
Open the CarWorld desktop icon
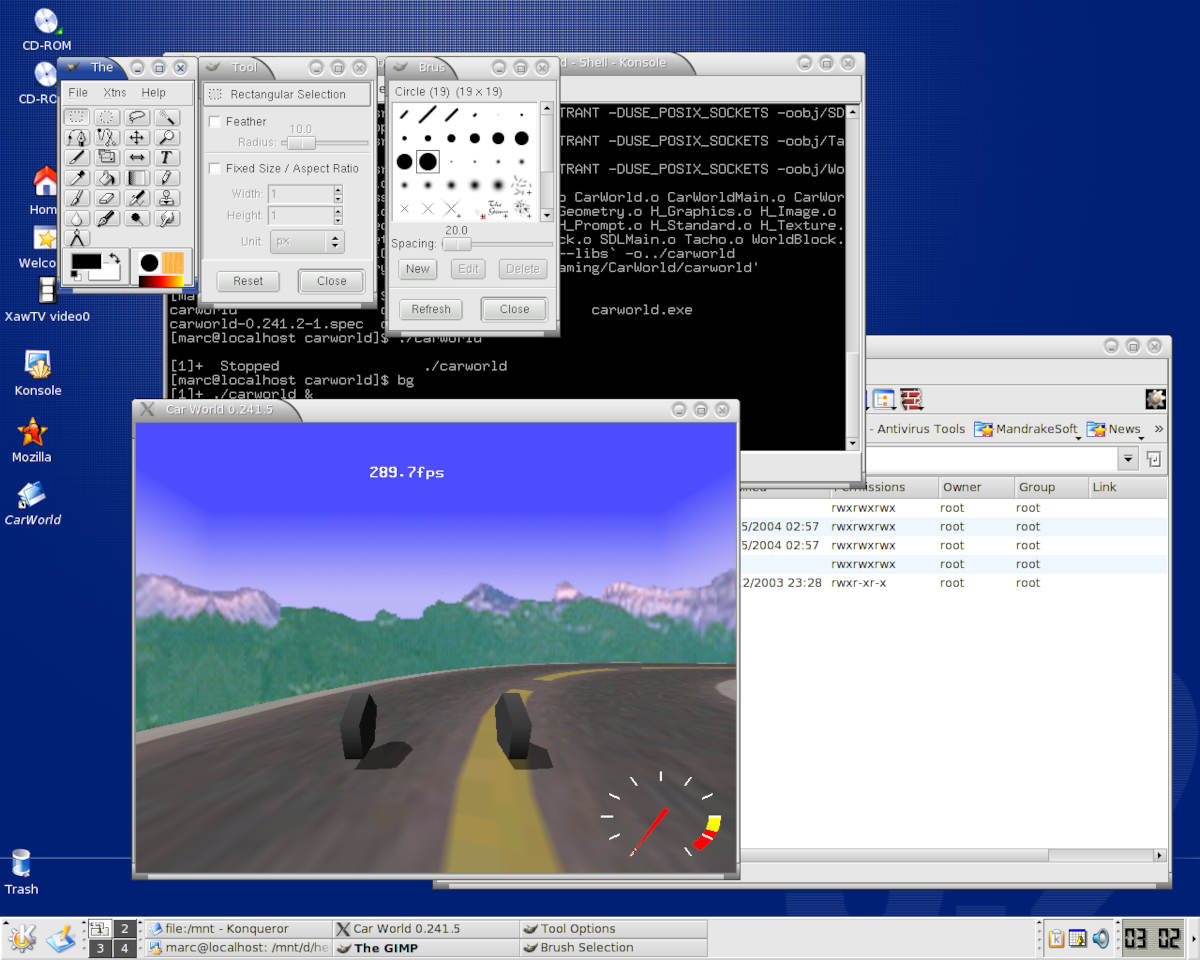point(32,503)
